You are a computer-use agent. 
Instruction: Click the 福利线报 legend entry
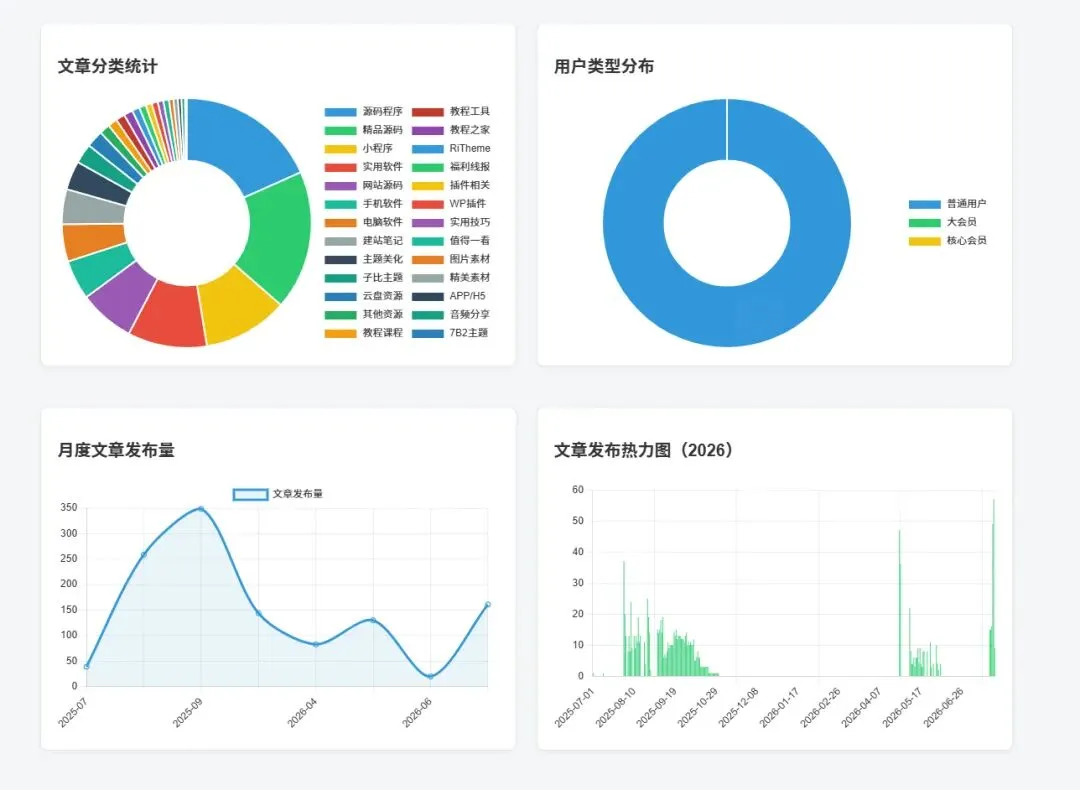tap(451, 167)
